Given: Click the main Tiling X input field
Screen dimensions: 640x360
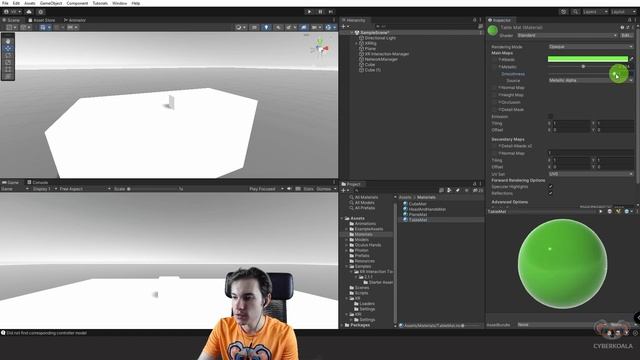Looking at the screenshot, I should point(571,123).
